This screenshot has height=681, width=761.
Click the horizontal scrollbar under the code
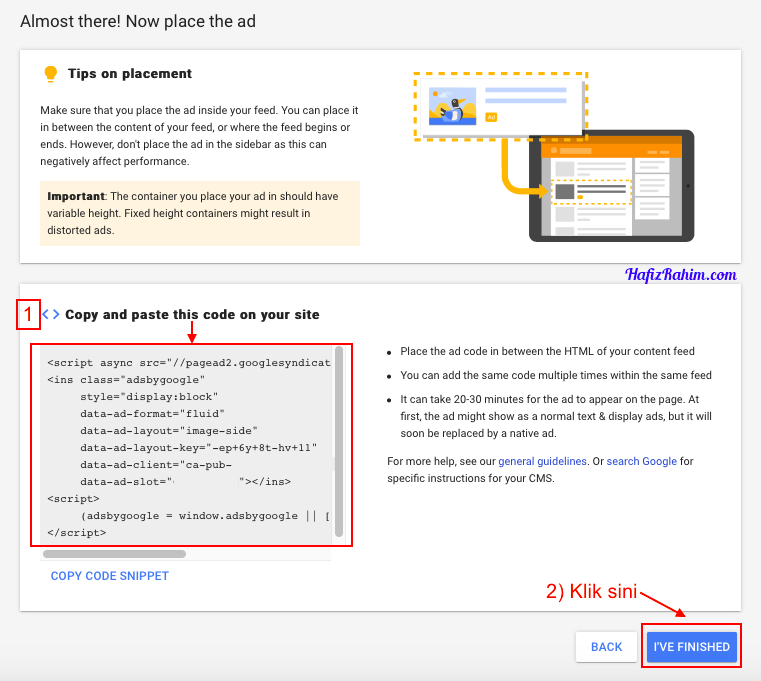pos(114,553)
